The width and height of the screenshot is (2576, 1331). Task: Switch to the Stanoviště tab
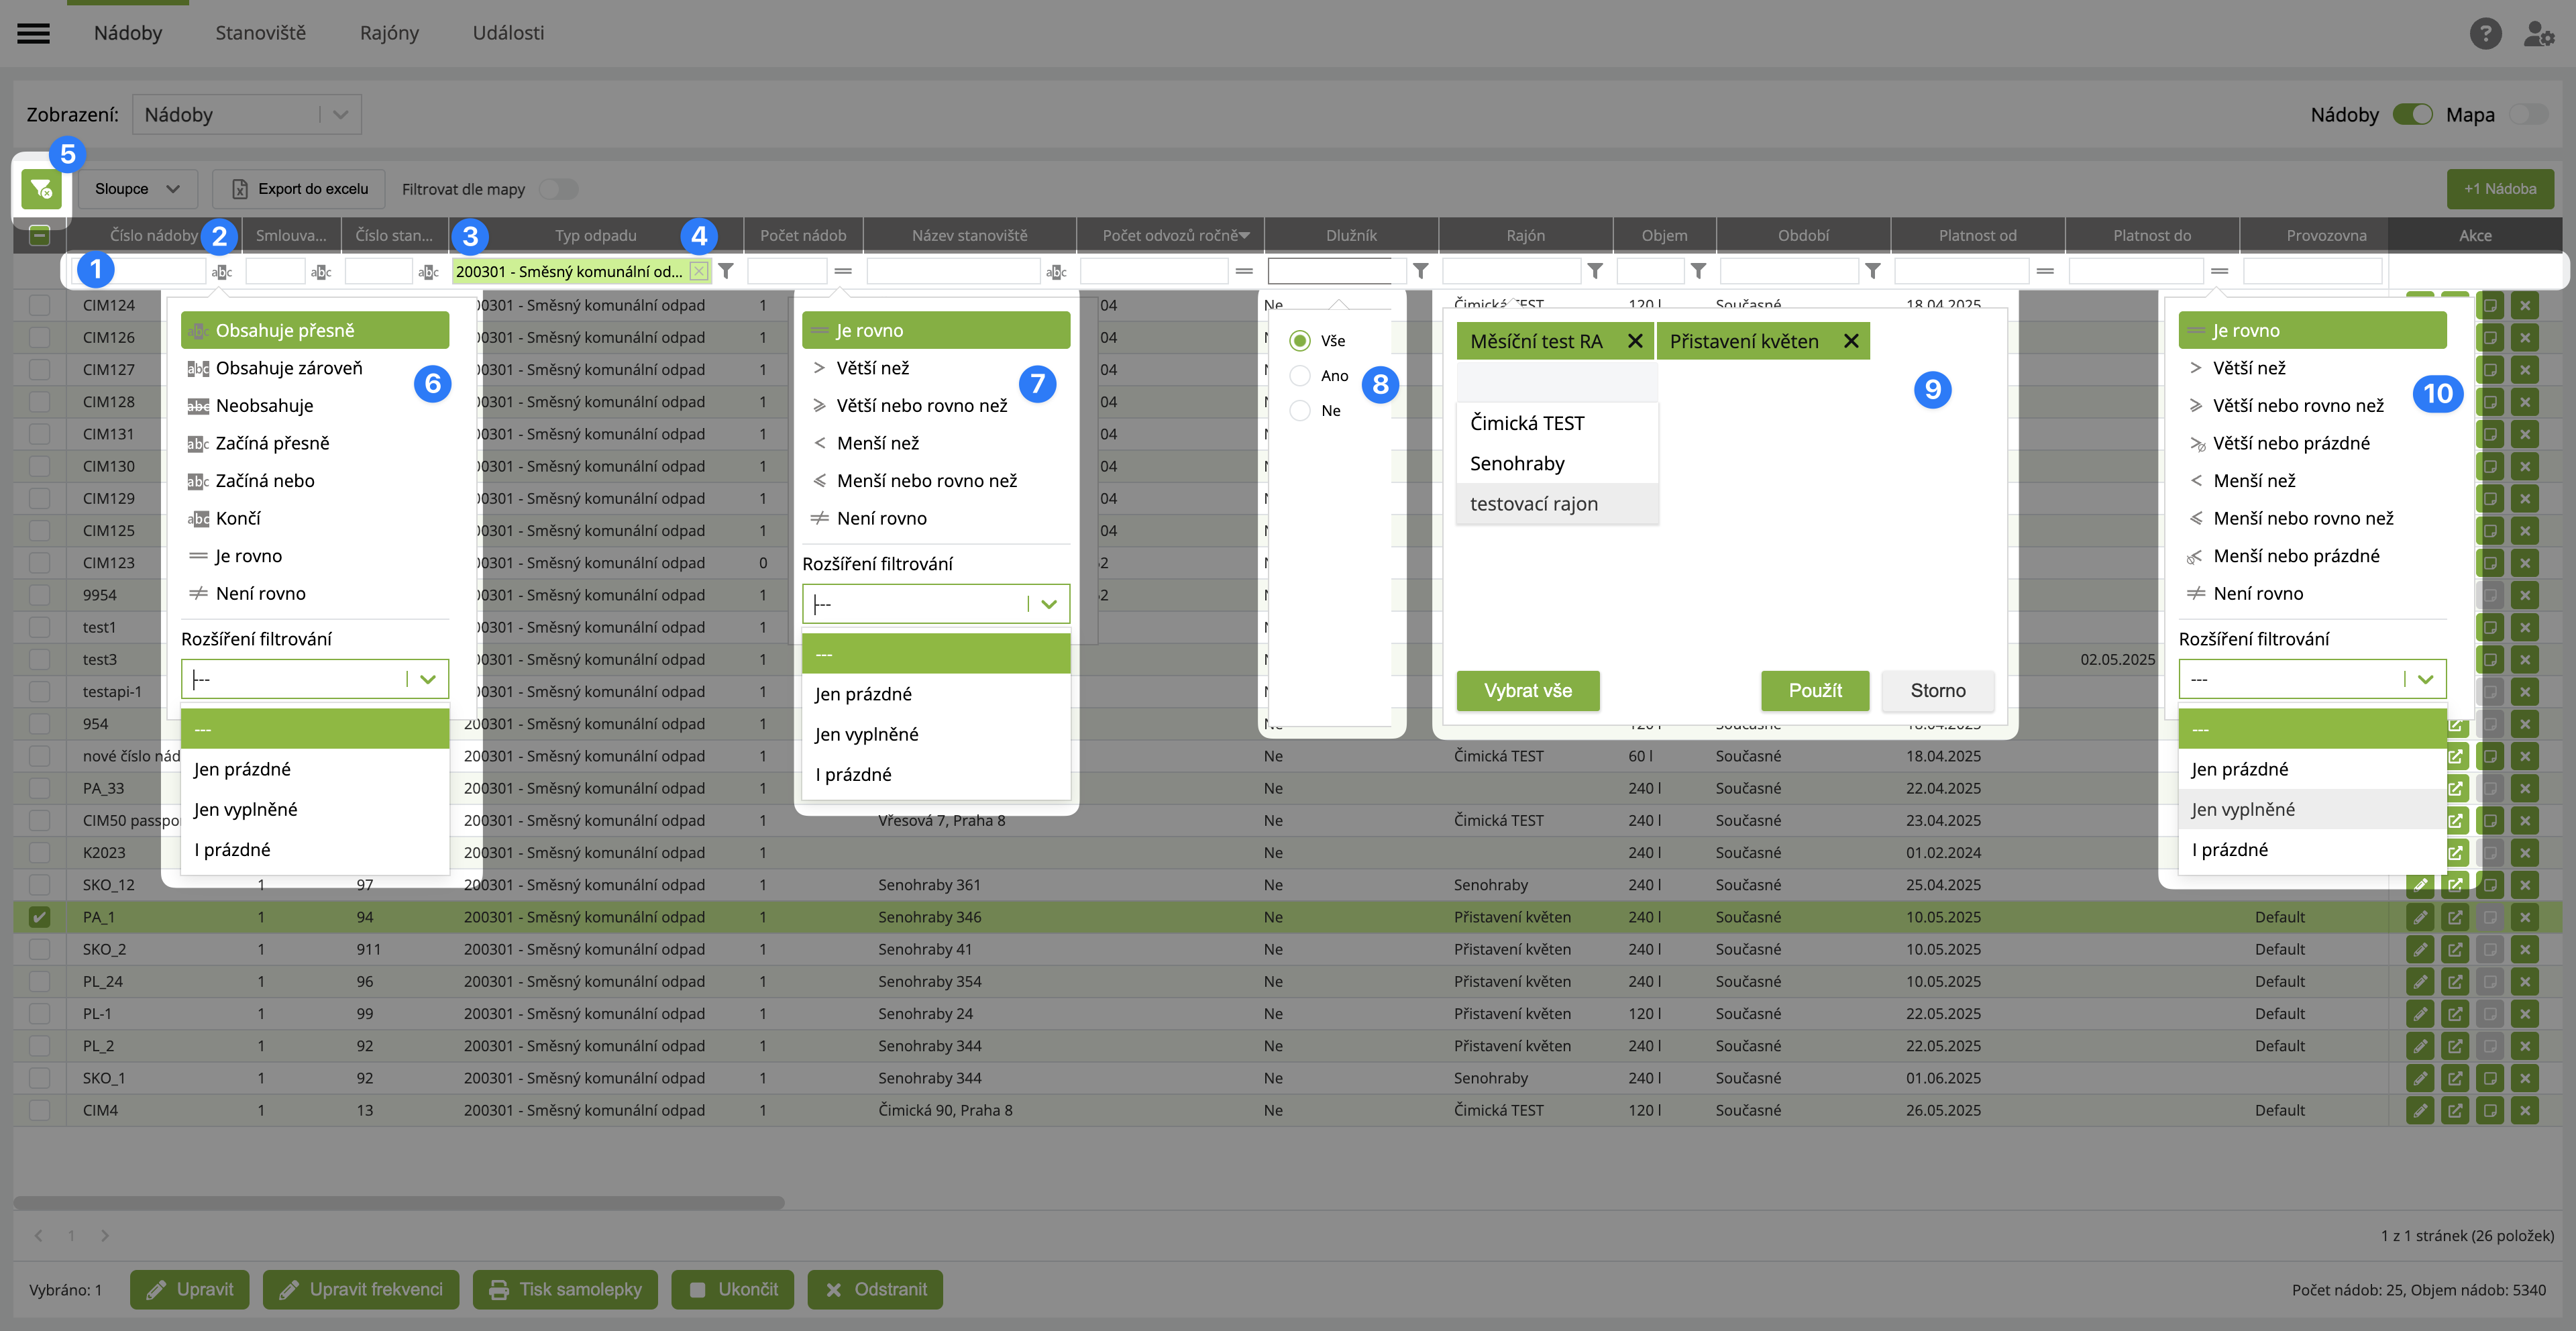tap(260, 33)
